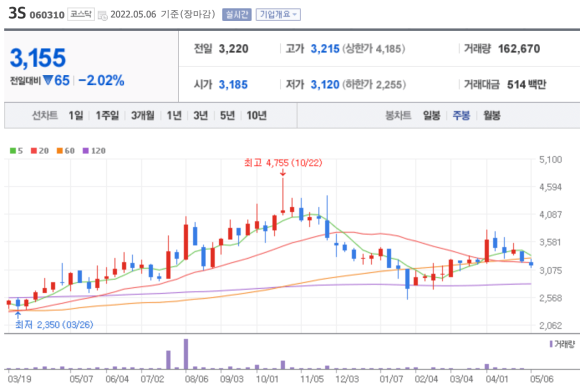
Task: Click the 시가 value 3,185
Action: coord(233,85)
